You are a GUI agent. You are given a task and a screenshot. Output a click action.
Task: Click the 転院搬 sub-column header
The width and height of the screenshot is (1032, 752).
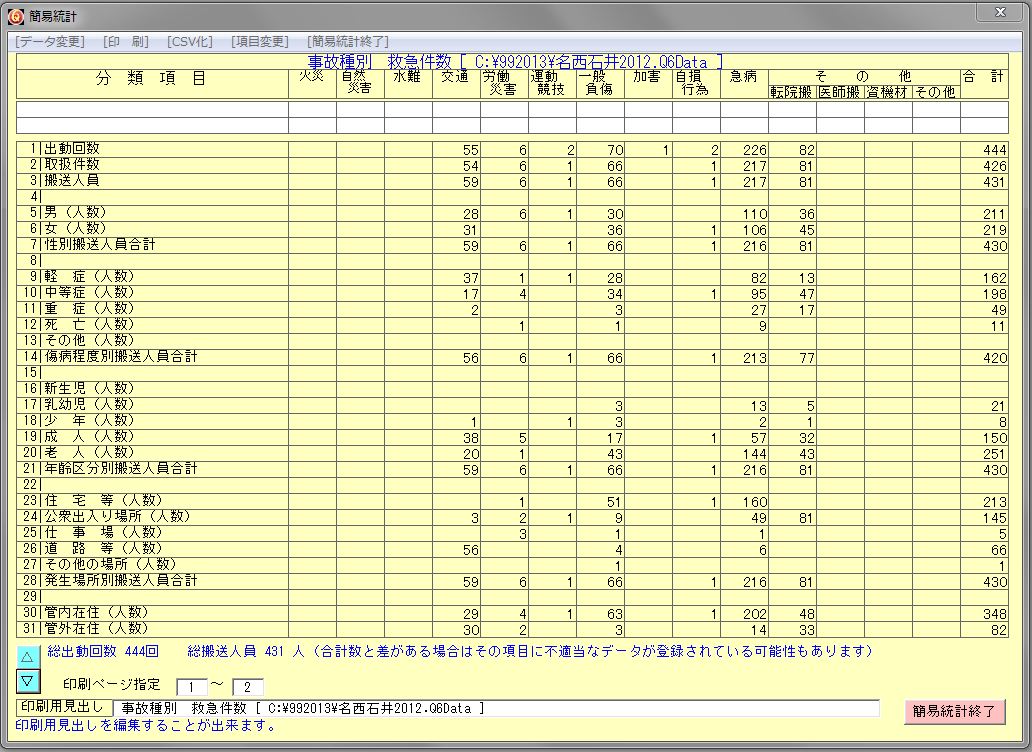pos(791,92)
